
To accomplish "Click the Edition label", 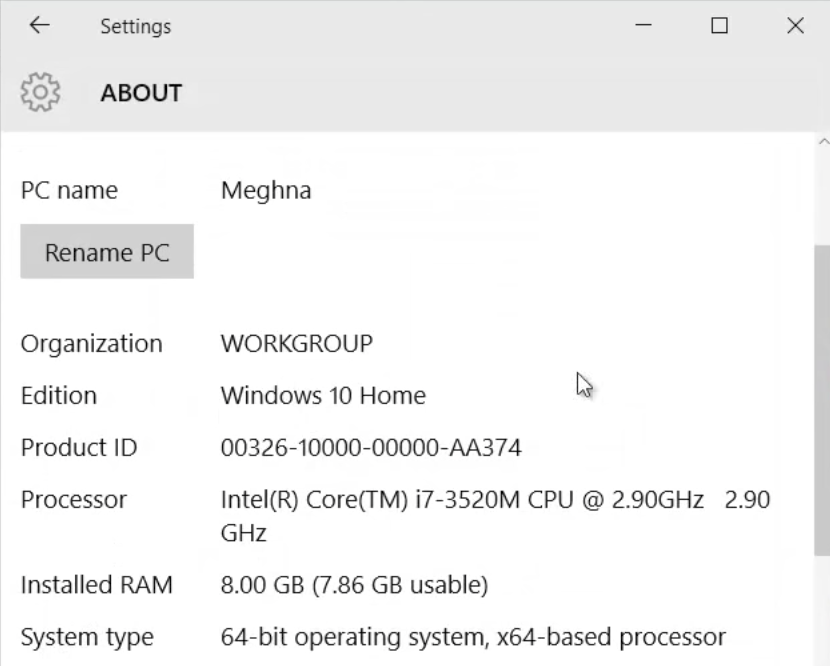I will coord(58,395).
